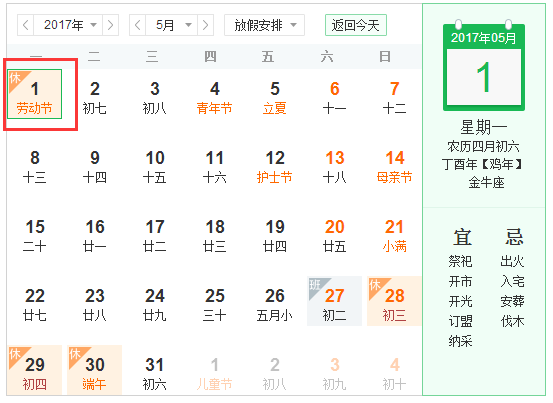The width and height of the screenshot is (553, 403).
Task: Select May 28 初三 holiday date
Action: (394, 301)
